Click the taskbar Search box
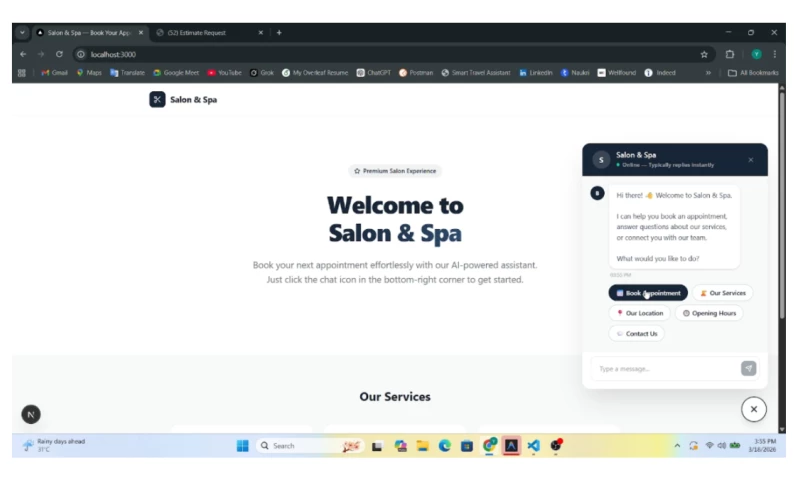The width and height of the screenshot is (800, 480). tap(310, 446)
